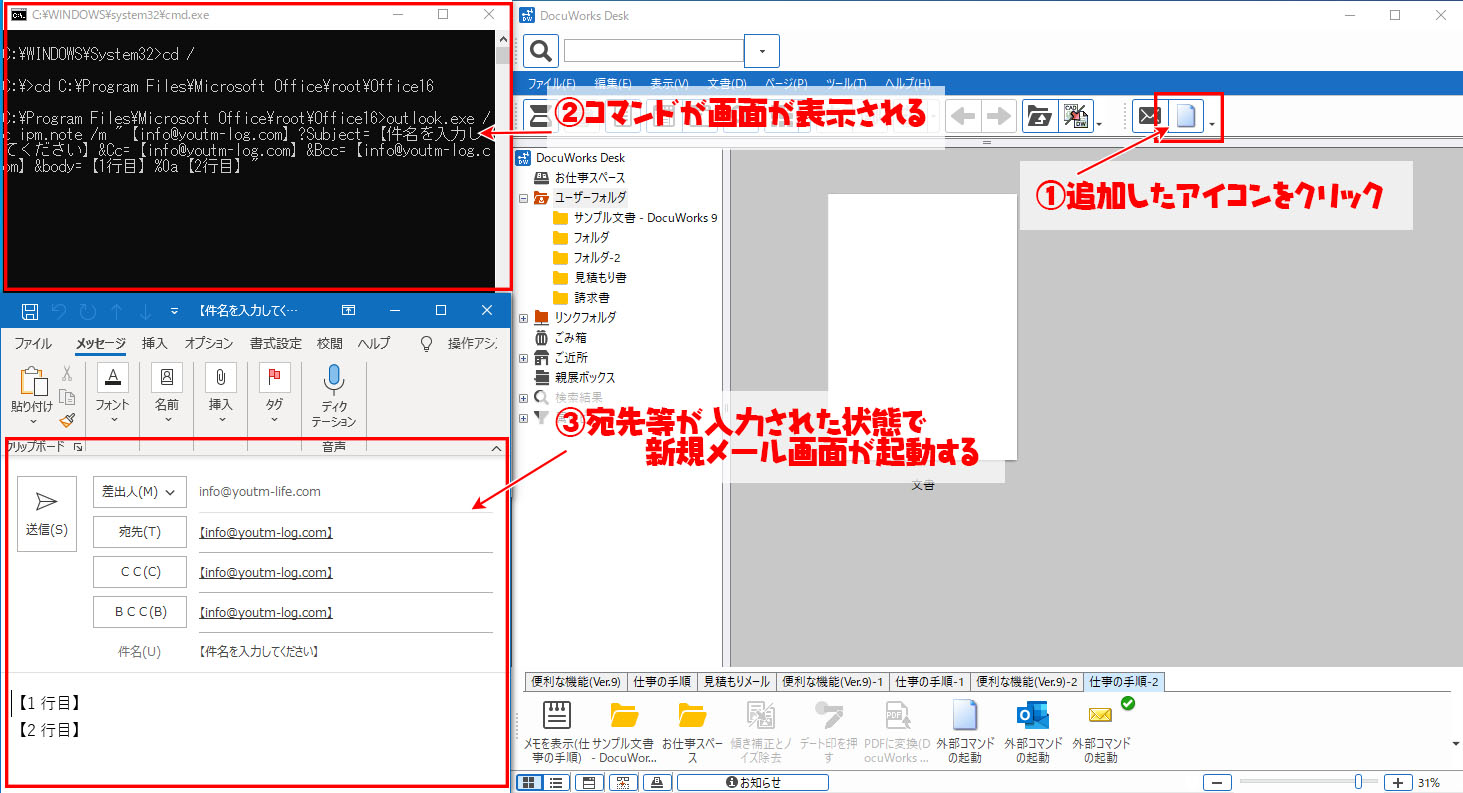Click 外部コマンドの起動 blank document icon
The image size is (1463, 793).
(x=965, y=715)
